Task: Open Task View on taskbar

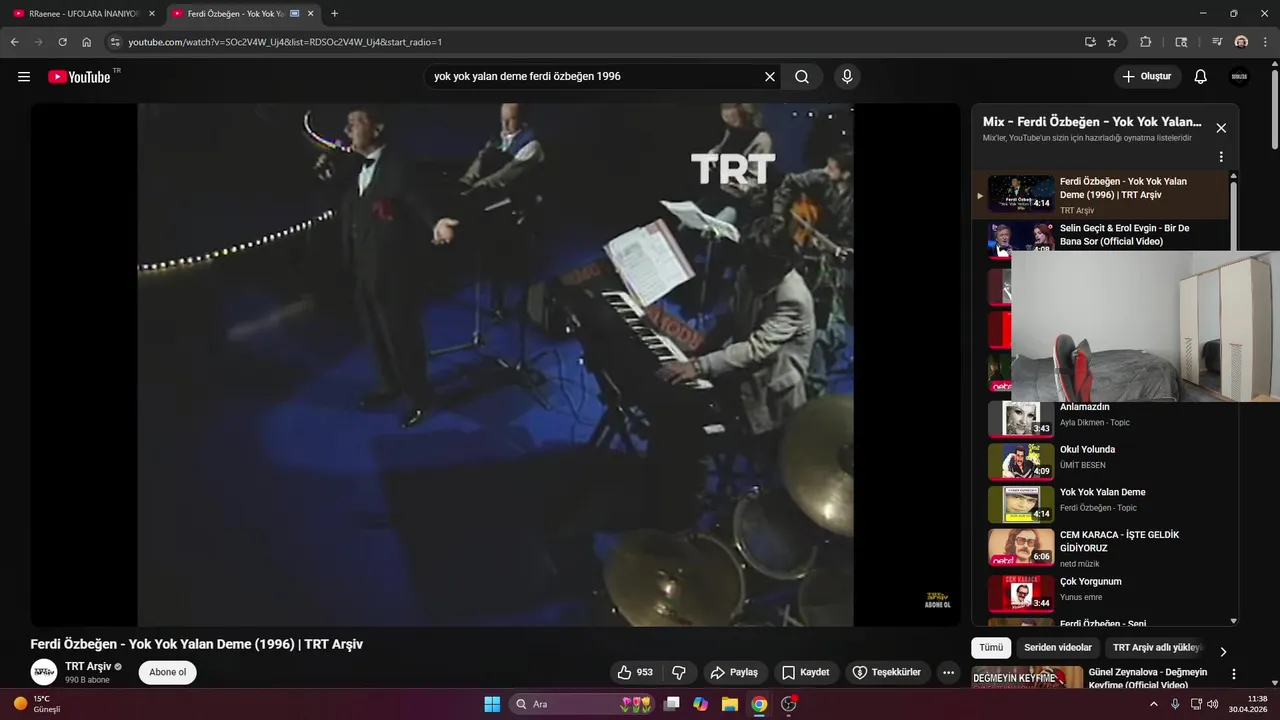Action: [x=672, y=704]
